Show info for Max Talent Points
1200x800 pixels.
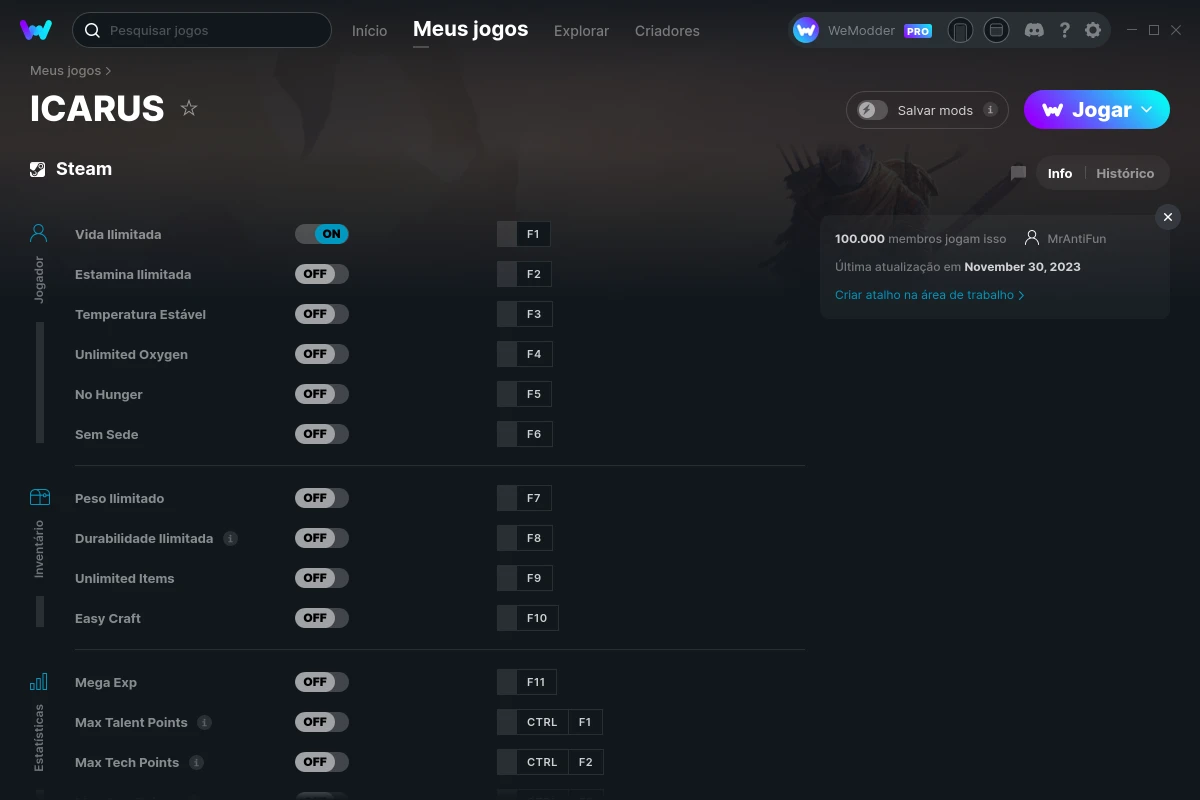click(204, 722)
